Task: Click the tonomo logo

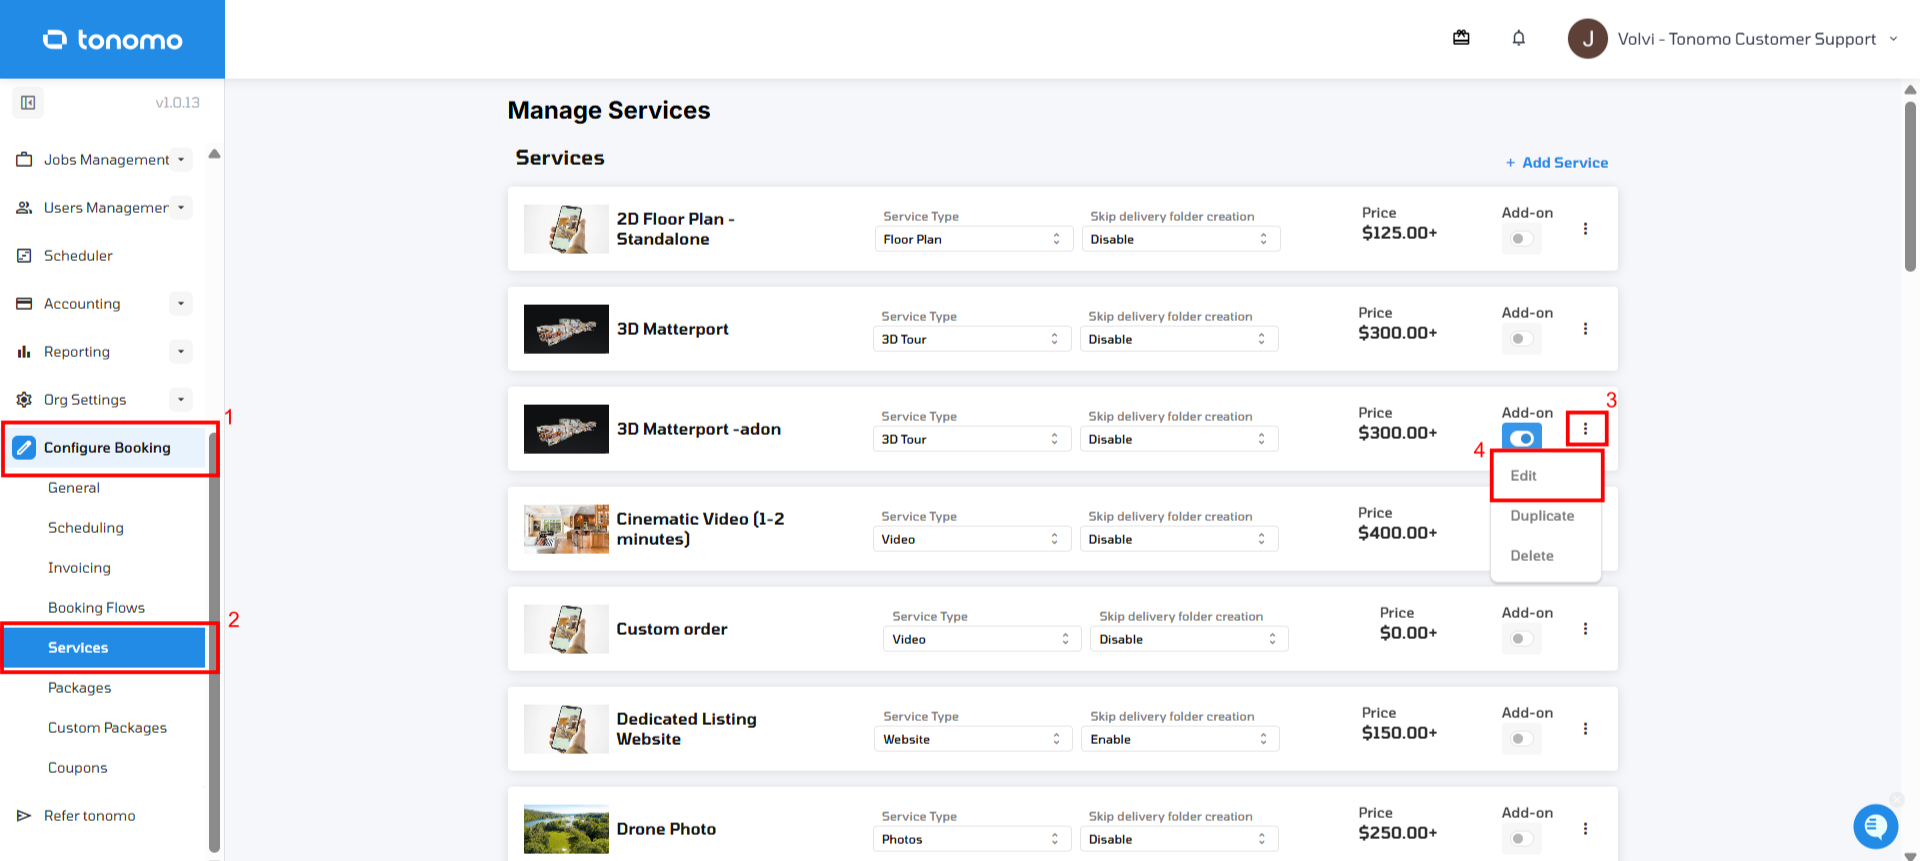Action: pos(112,40)
